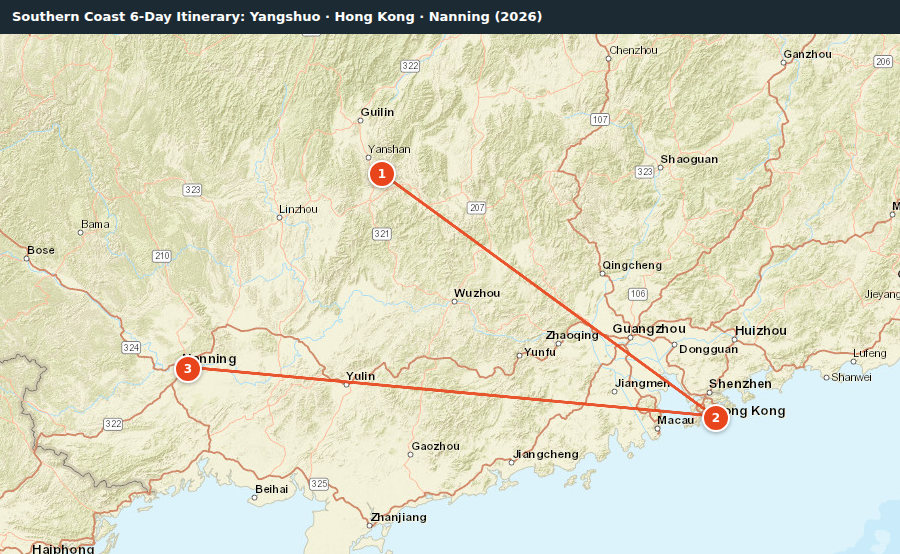
Task: Click the Chenzhou city label
Action: 633,51
